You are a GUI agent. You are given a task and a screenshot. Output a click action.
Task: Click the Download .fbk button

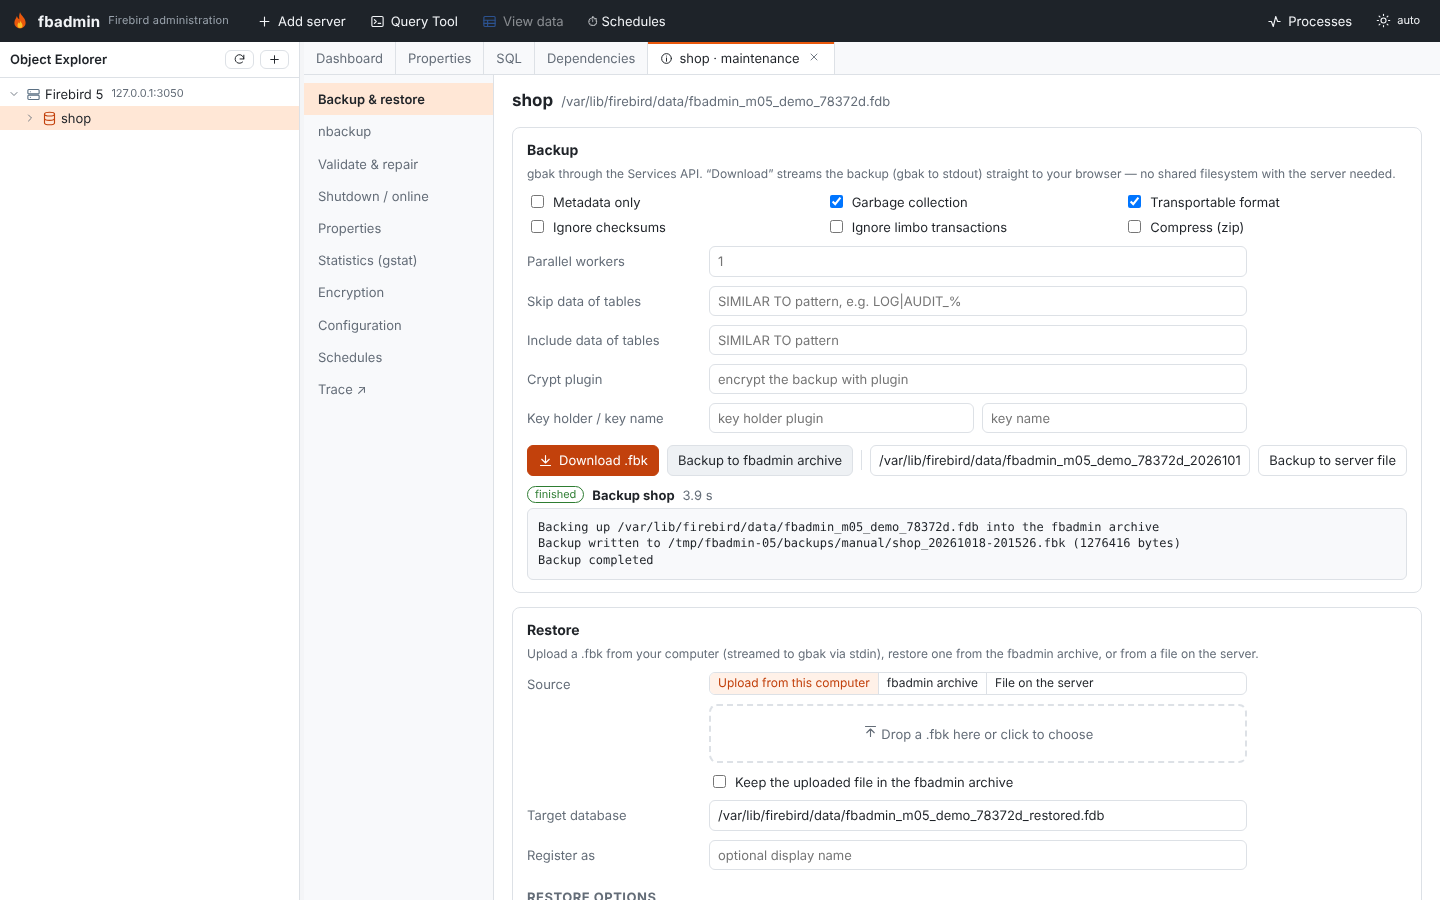[x=593, y=460]
